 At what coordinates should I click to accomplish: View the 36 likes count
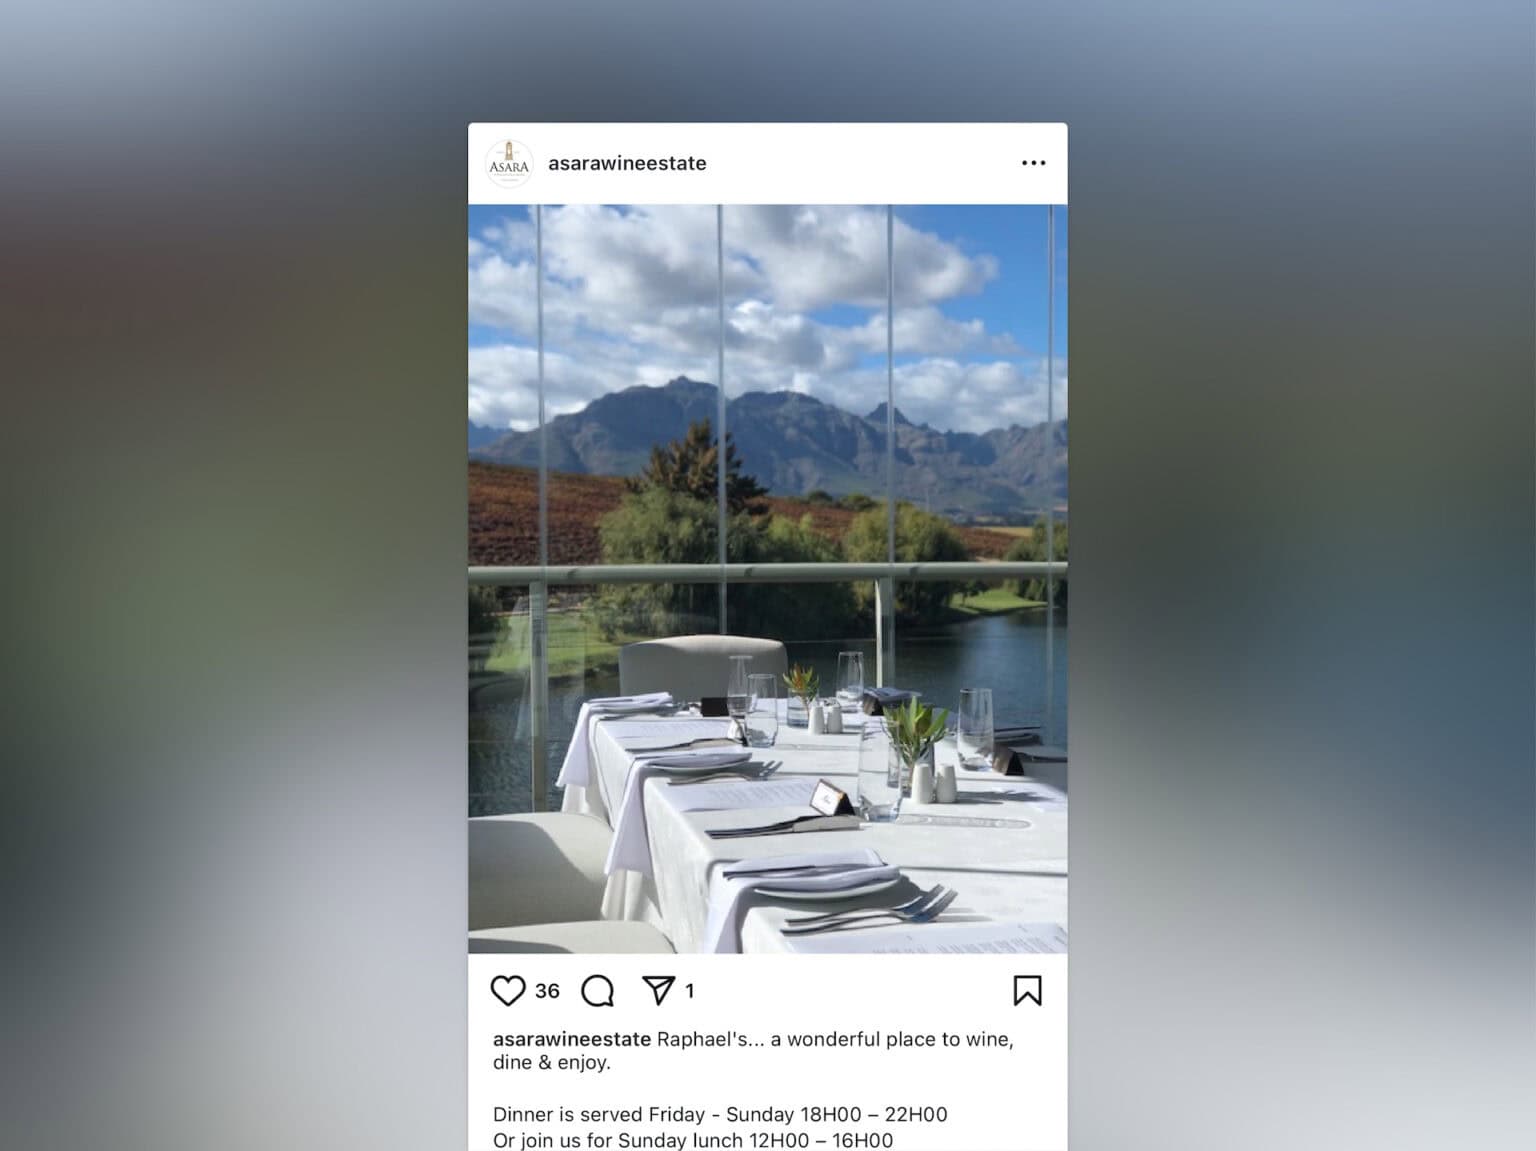coord(547,991)
